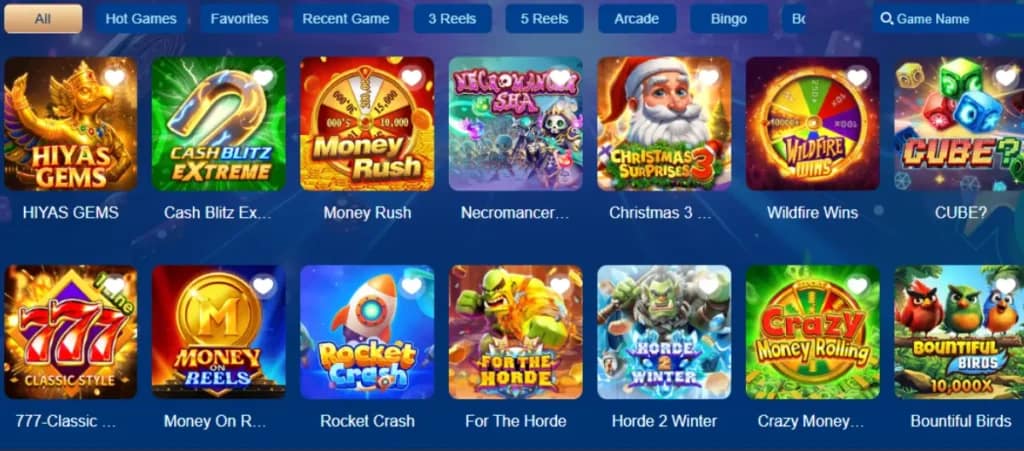
Task: Filter games by Arcade
Action: (637, 19)
